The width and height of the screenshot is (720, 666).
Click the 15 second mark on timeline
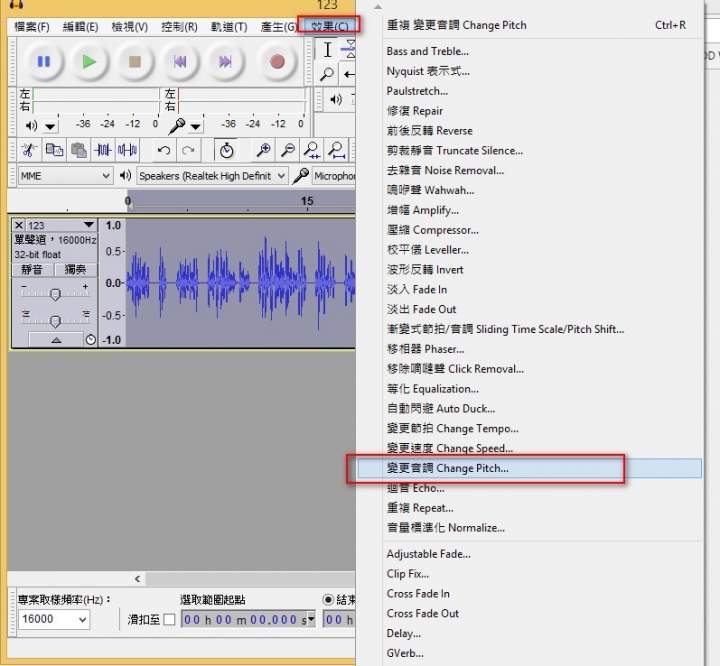click(307, 201)
